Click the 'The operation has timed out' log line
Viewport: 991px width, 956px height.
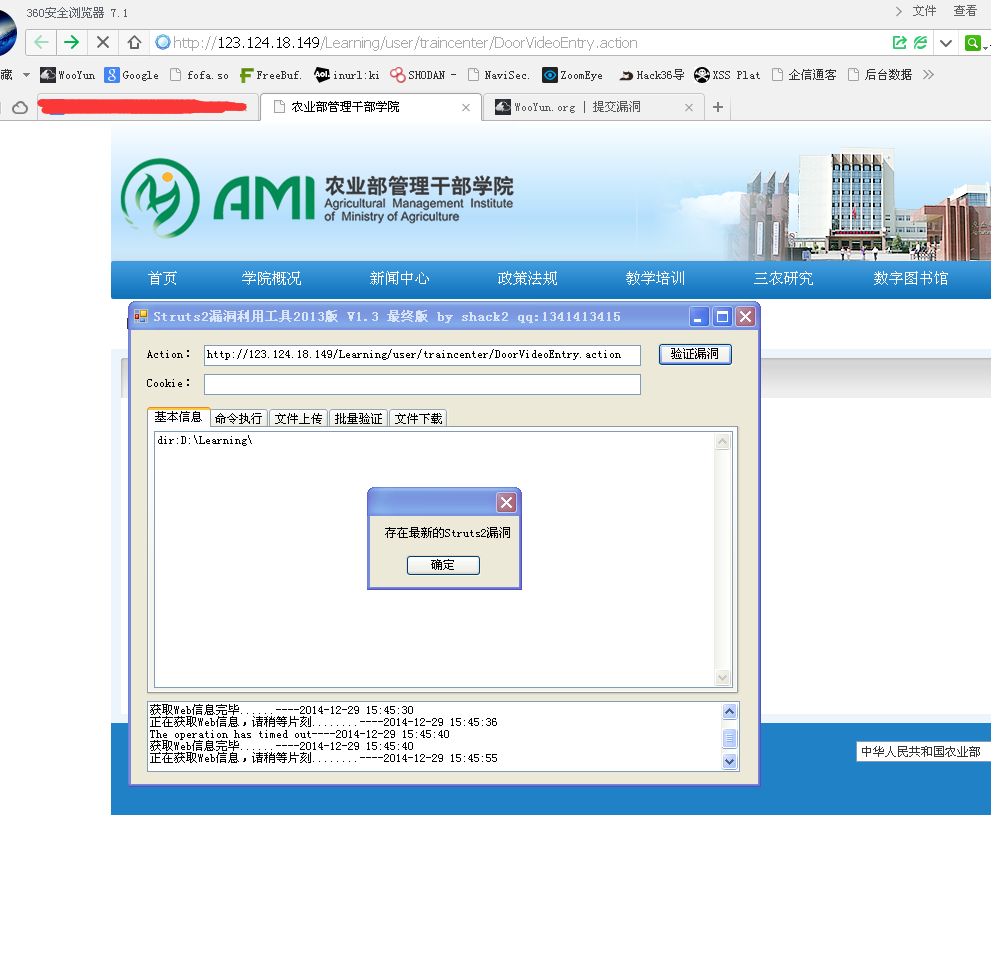[x=300, y=734]
